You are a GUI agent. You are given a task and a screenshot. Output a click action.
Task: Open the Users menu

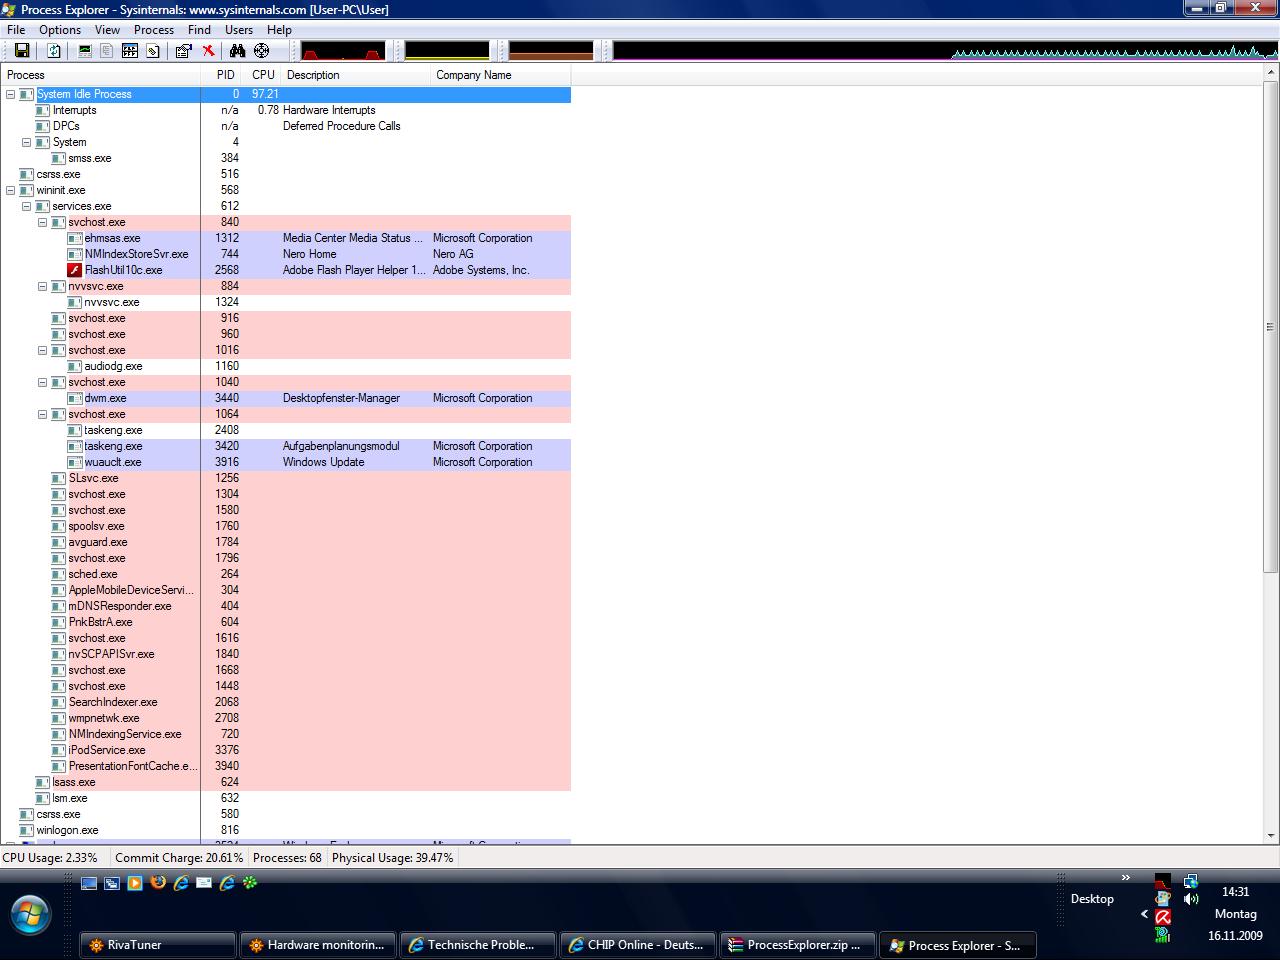tap(239, 30)
